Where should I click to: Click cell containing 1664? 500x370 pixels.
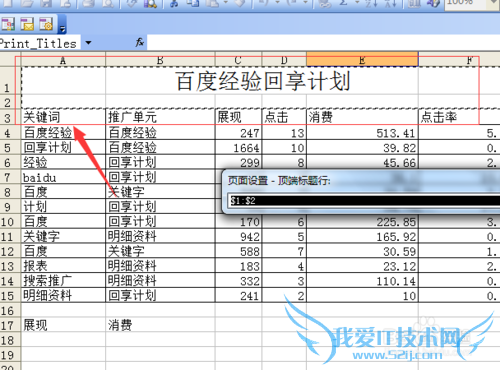[x=239, y=147]
